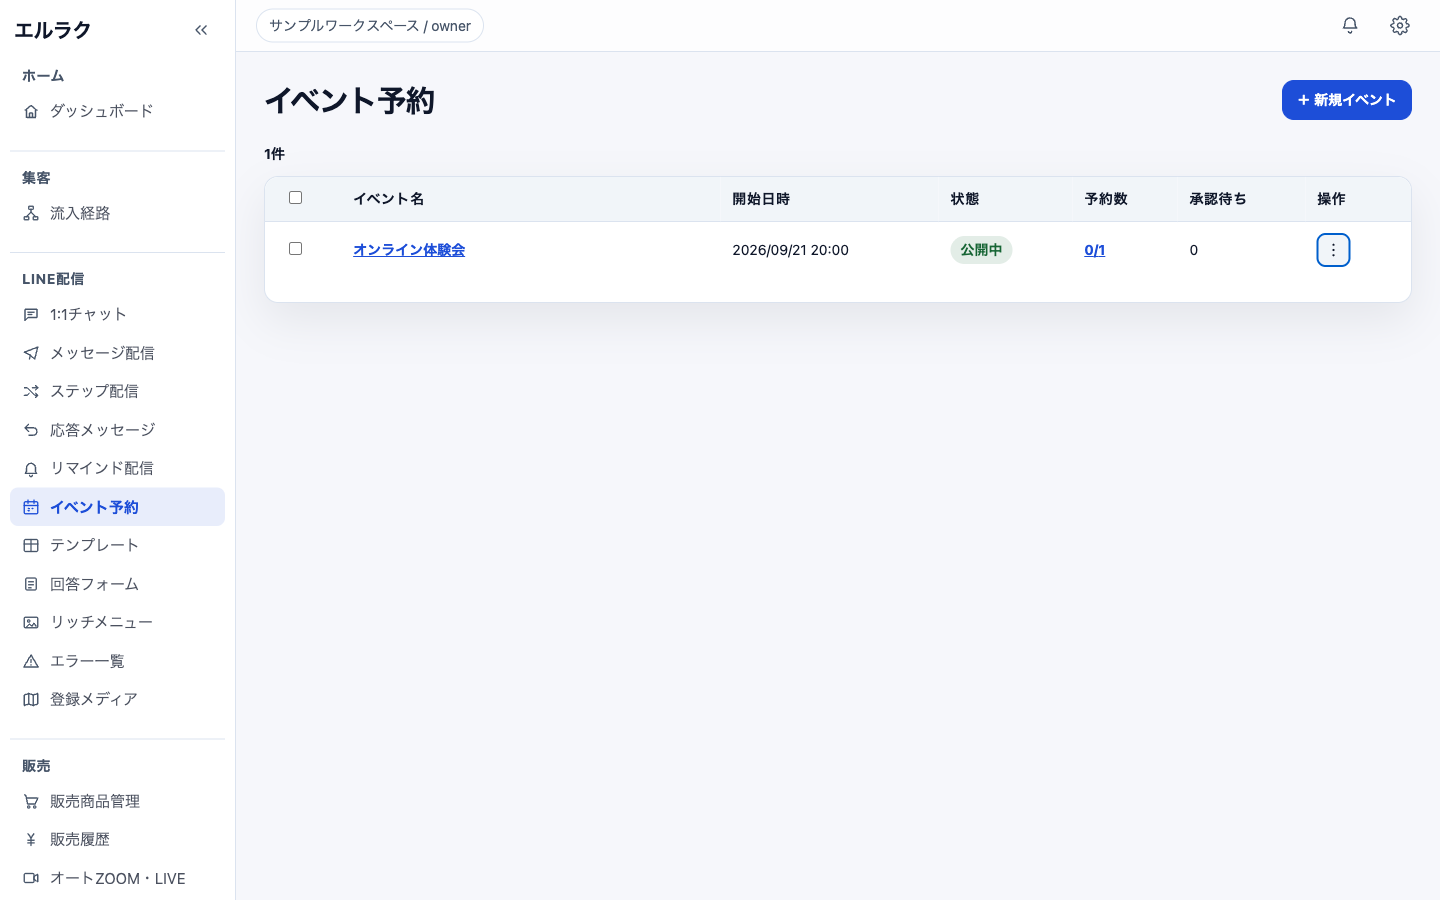Open メッセージ配信 menu label
The image size is (1440, 900).
pos(102,353)
